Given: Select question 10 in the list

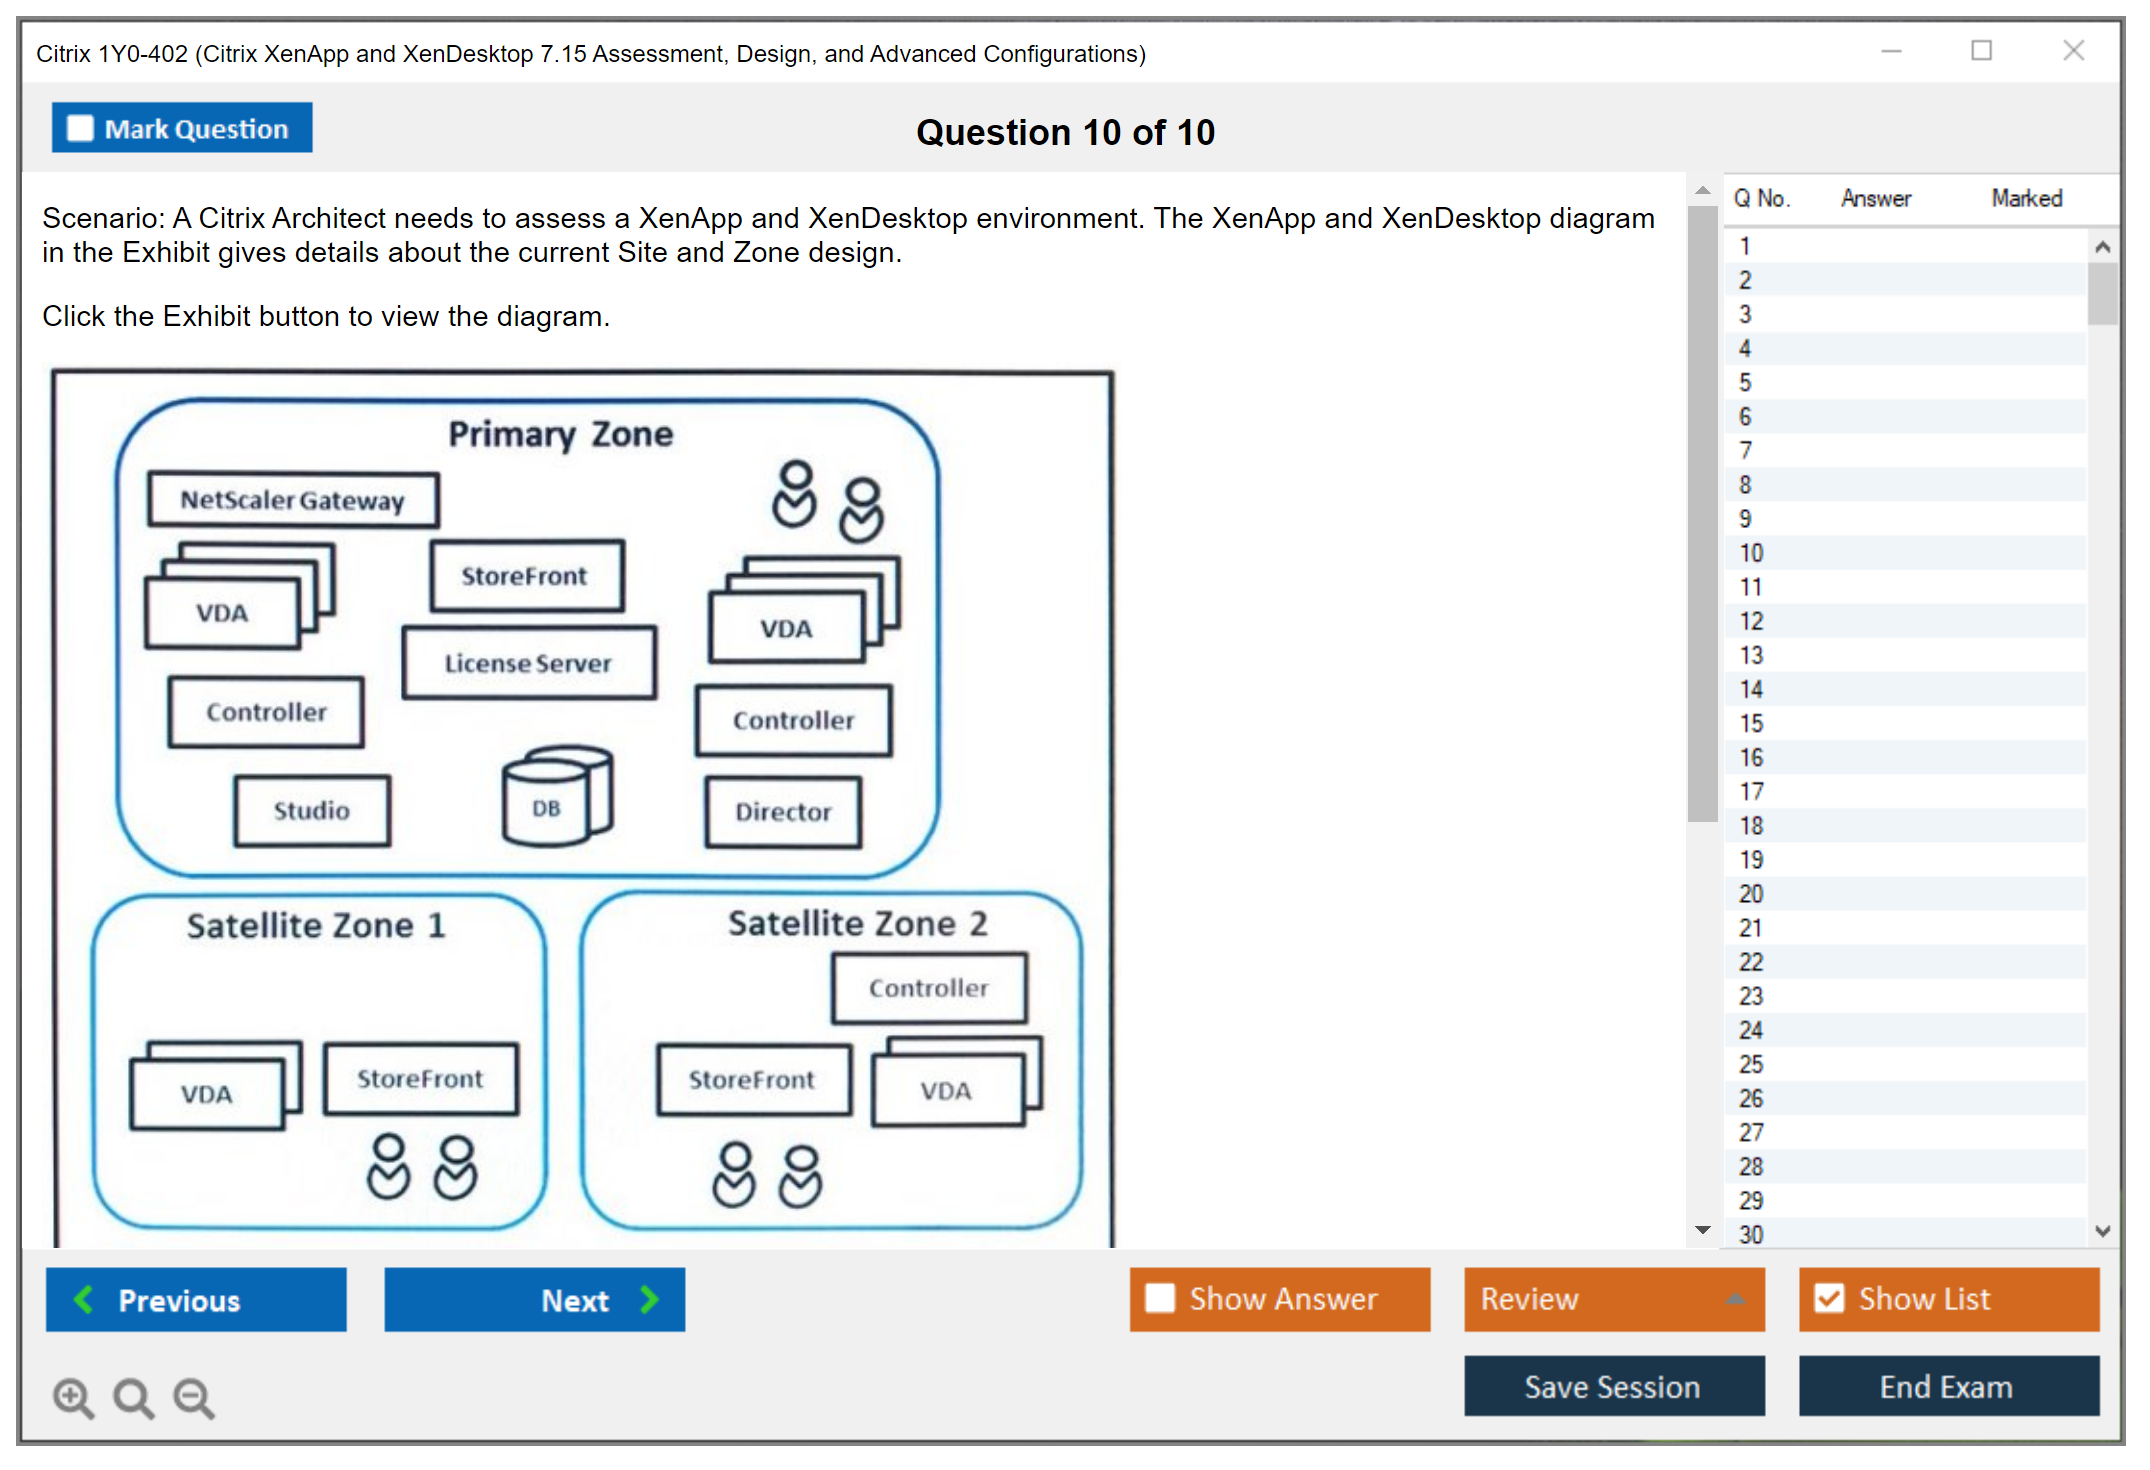Looking at the screenshot, I should (x=1751, y=553).
